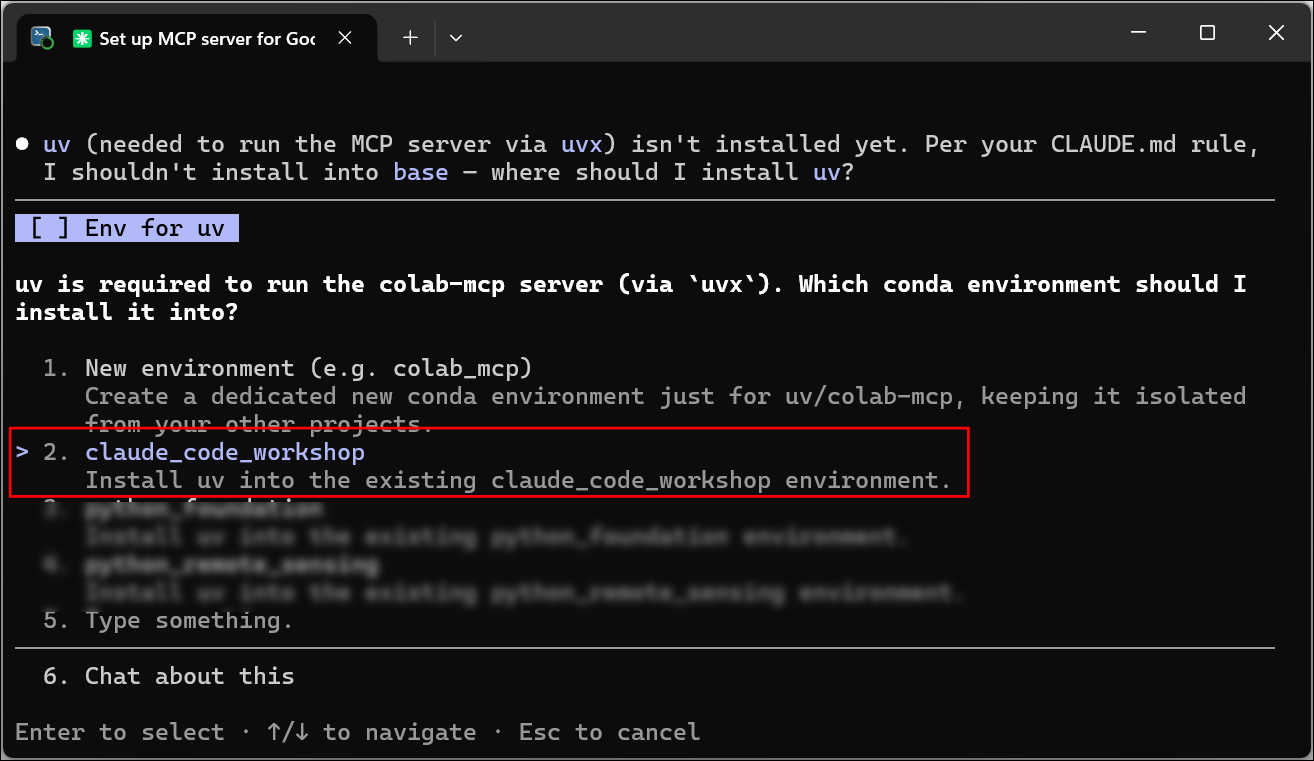Select option 6 Chat about this
Viewport: 1314px width, 761px height.
coord(168,676)
